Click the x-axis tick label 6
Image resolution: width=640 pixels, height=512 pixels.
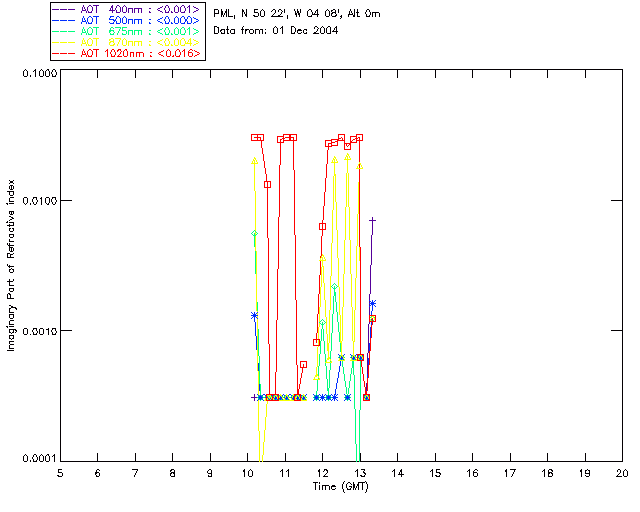(98, 474)
